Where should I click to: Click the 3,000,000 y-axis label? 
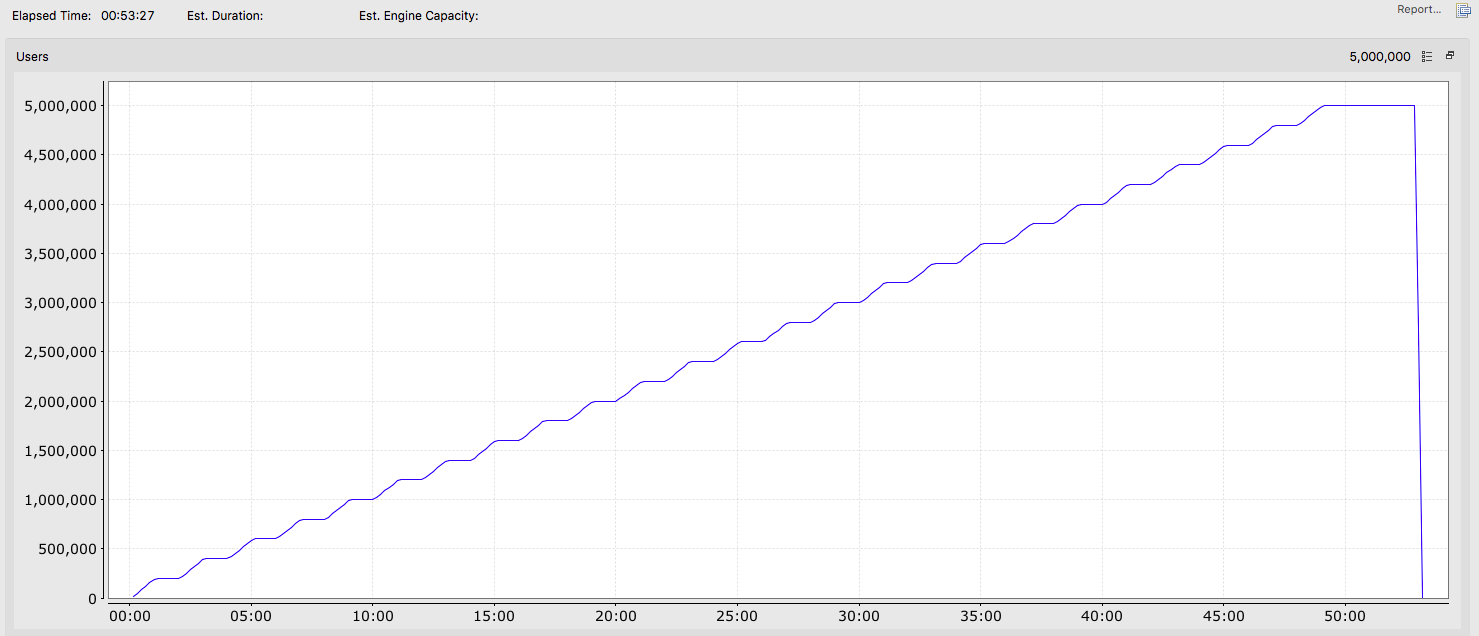(x=60, y=303)
